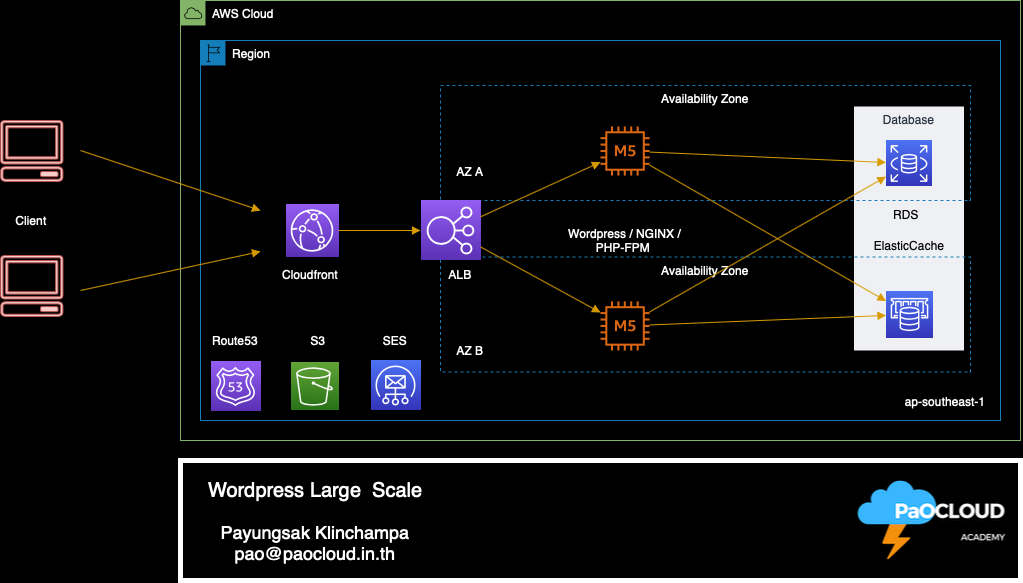Click the upper client computer icon
1023x583 pixels.
point(32,151)
